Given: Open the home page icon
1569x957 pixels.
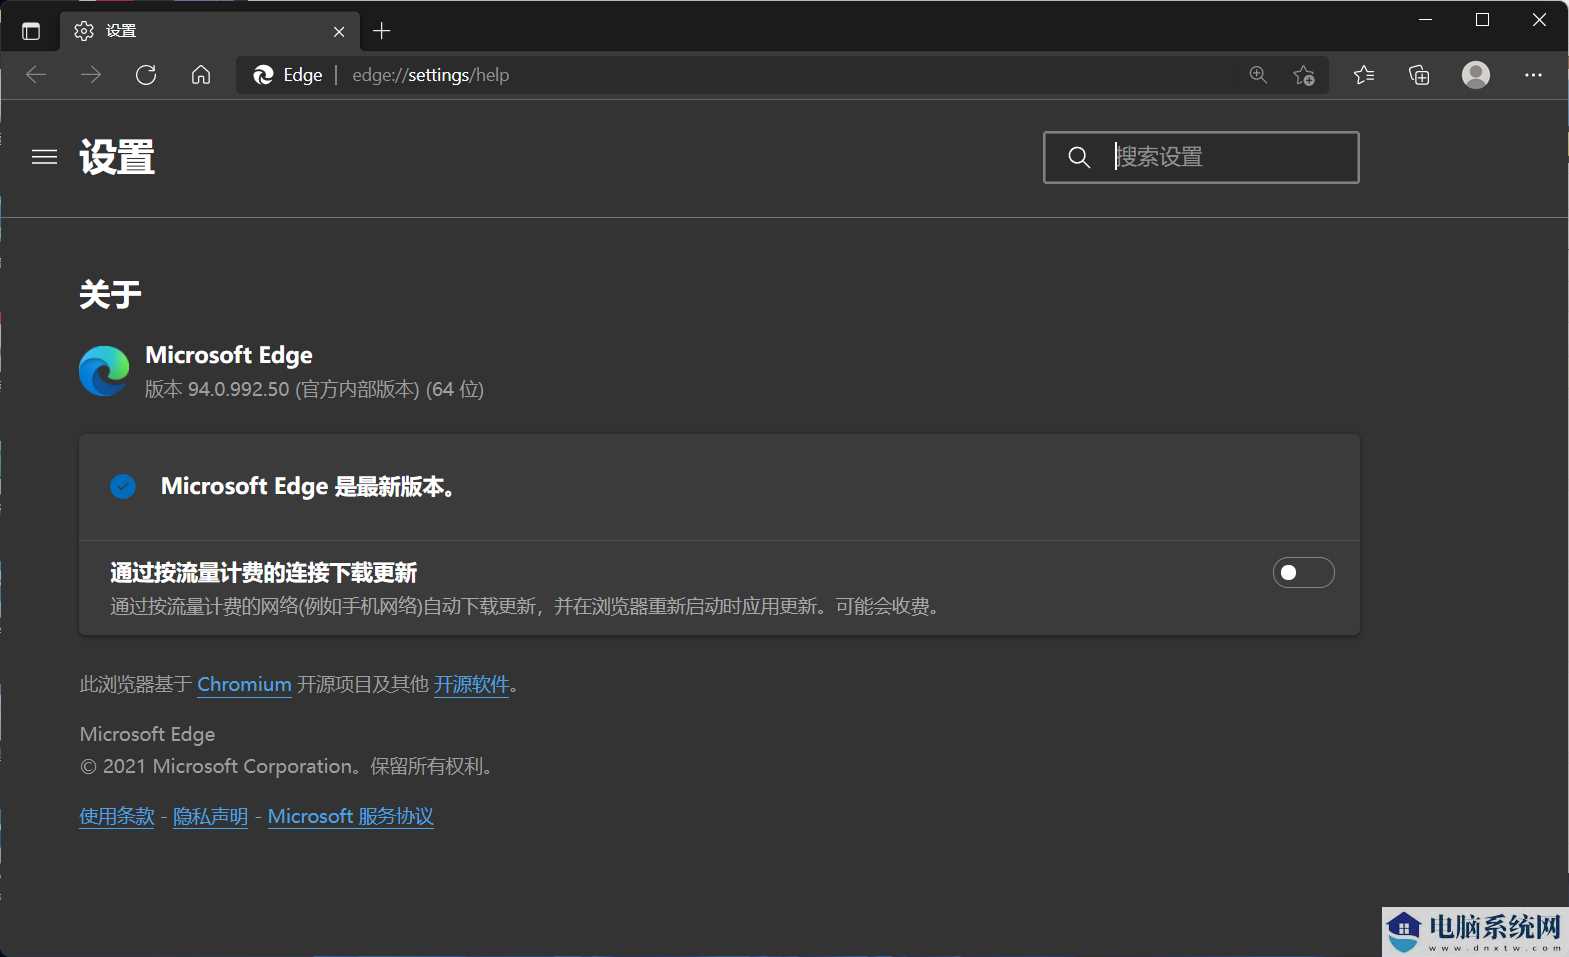Looking at the screenshot, I should (201, 75).
